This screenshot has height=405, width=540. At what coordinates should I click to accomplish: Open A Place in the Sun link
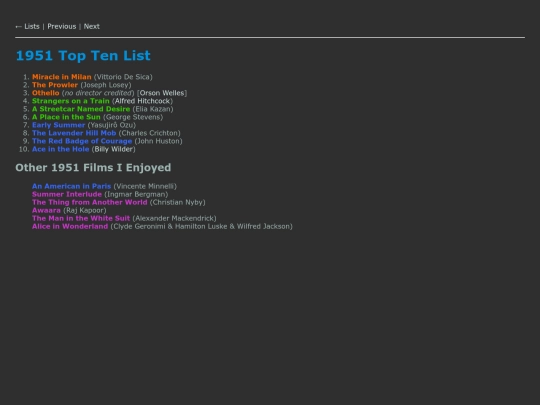[x=66, y=117]
